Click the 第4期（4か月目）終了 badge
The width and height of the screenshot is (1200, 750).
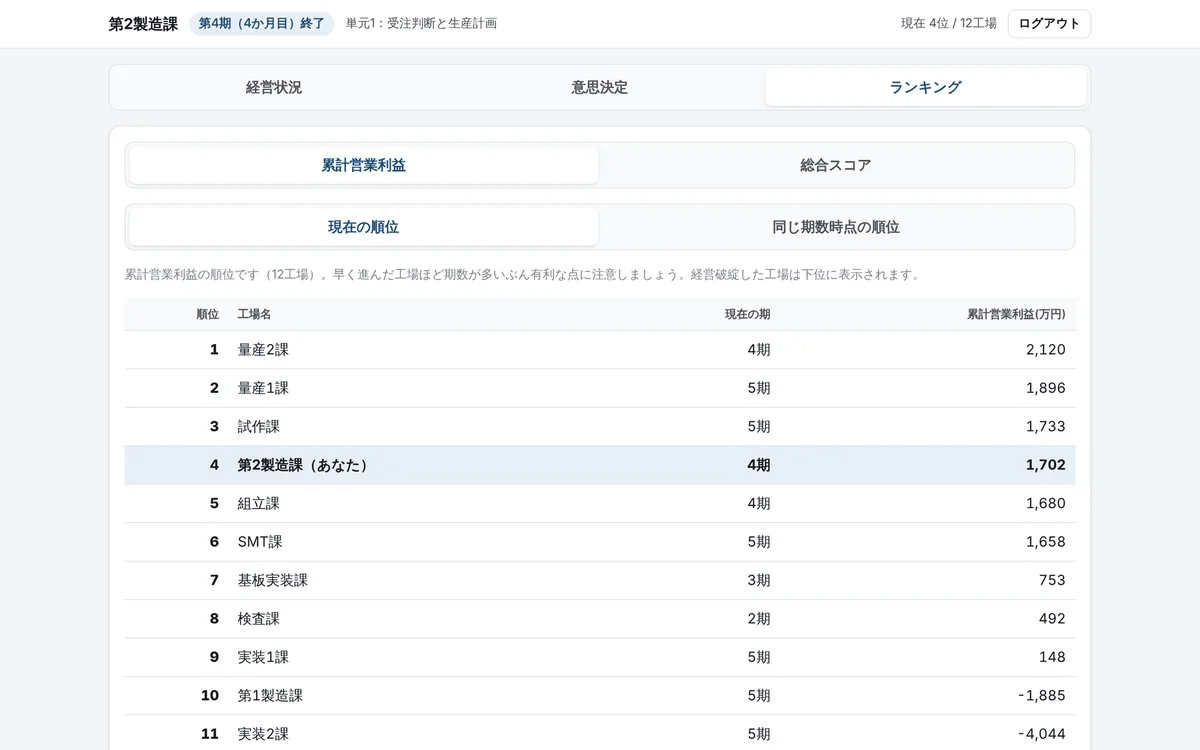[x=262, y=24]
